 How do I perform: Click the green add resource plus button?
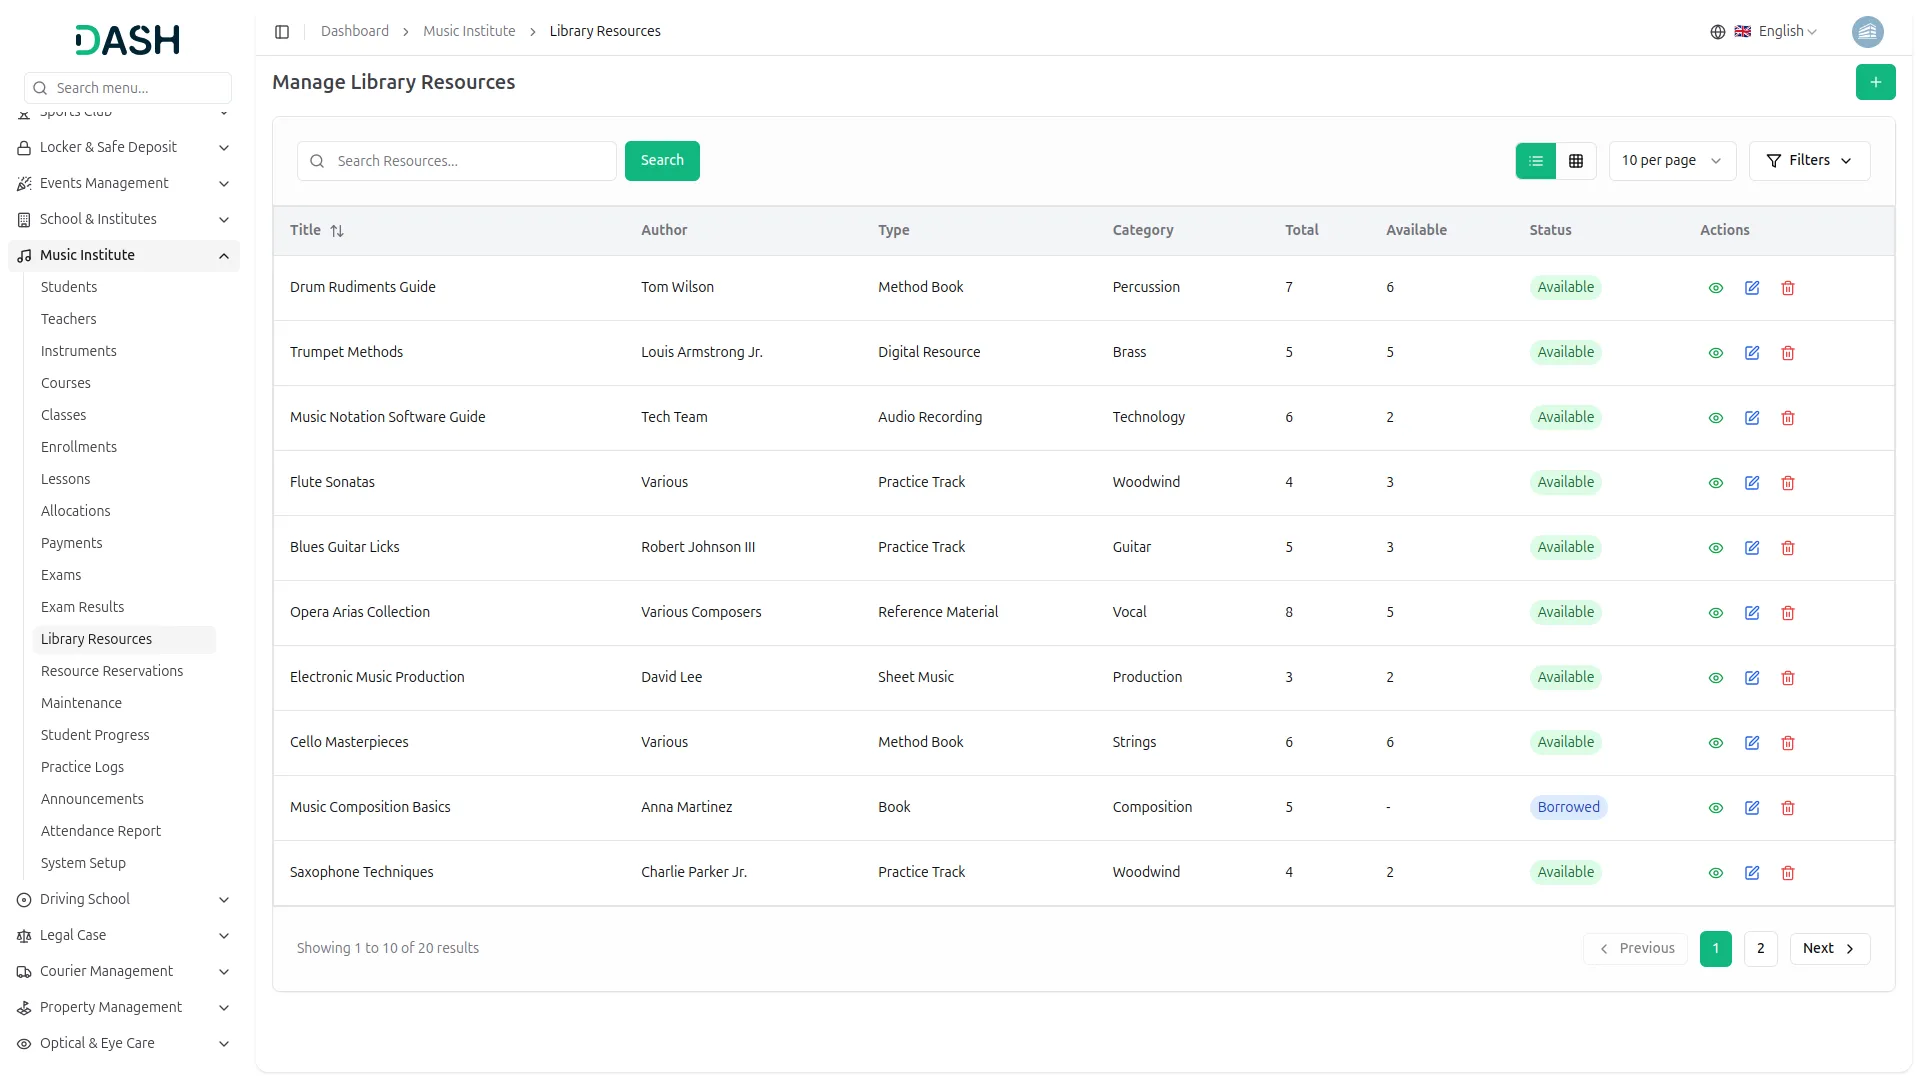click(1875, 82)
